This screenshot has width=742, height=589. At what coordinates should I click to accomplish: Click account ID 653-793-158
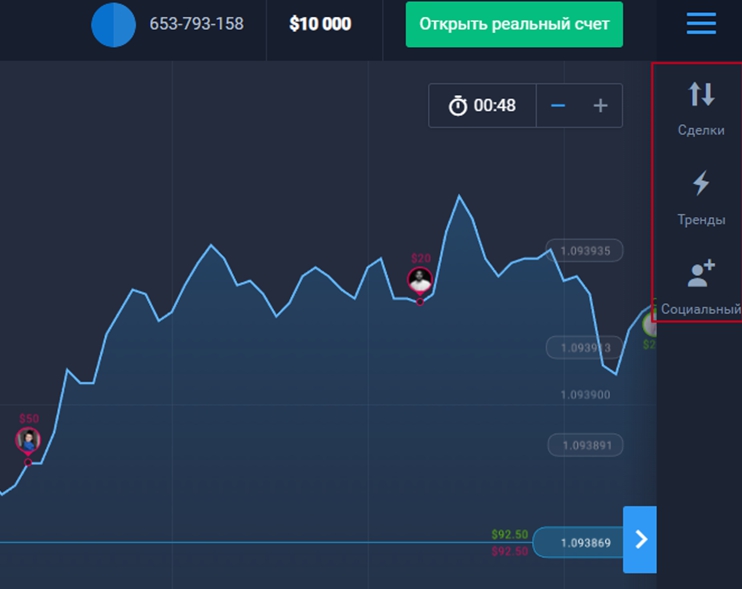(x=196, y=24)
